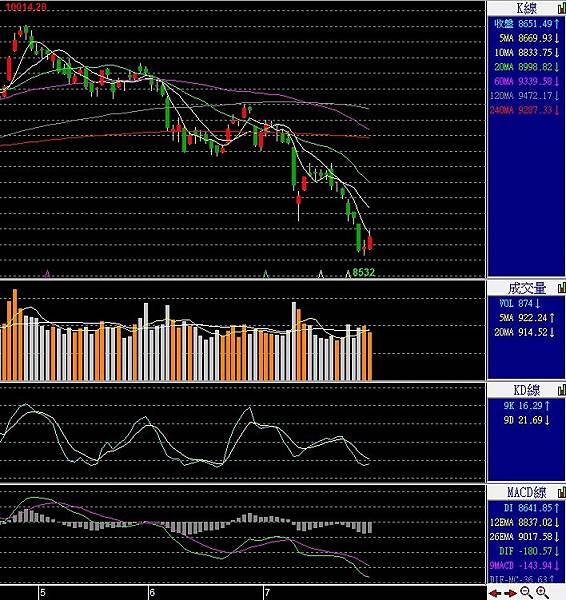The height and width of the screenshot is (600, 566).
Task: Click the tallest orange volume bar at far left
Action: [15, 335]
